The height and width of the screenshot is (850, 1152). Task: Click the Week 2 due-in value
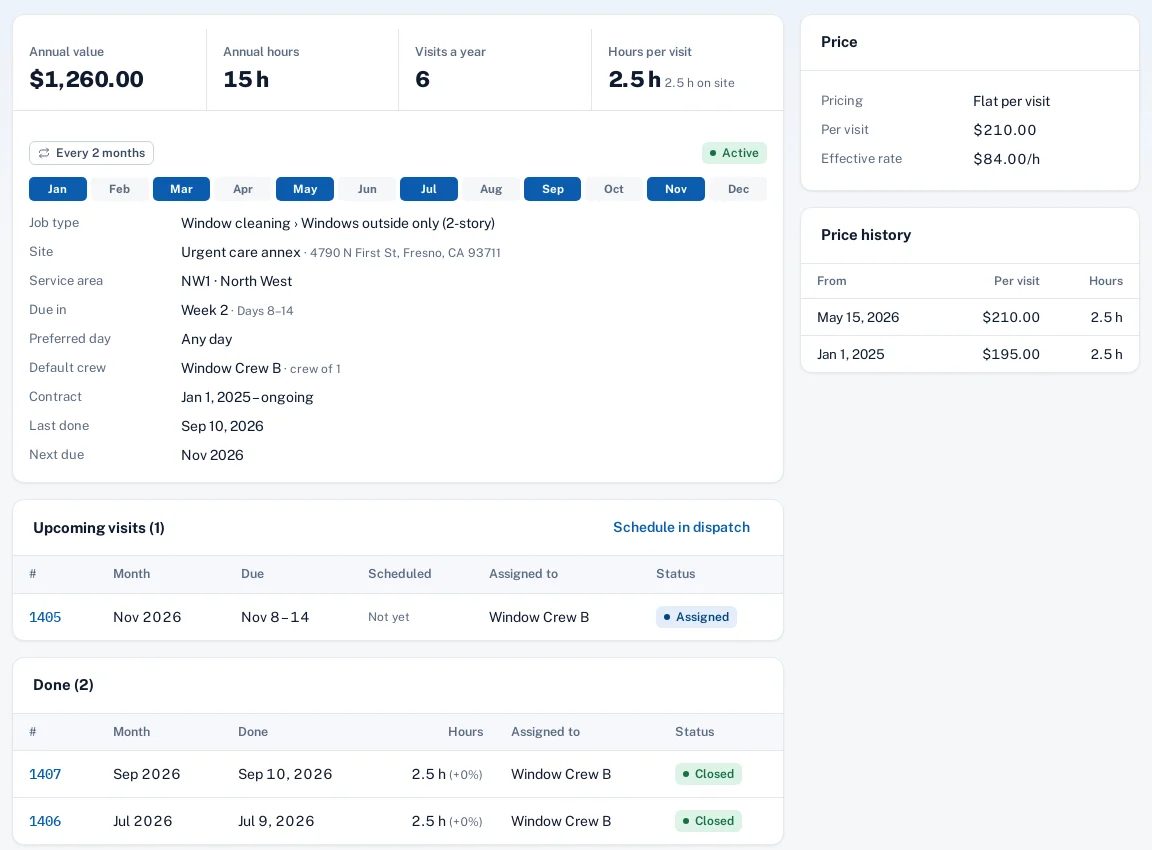point(204,311)
